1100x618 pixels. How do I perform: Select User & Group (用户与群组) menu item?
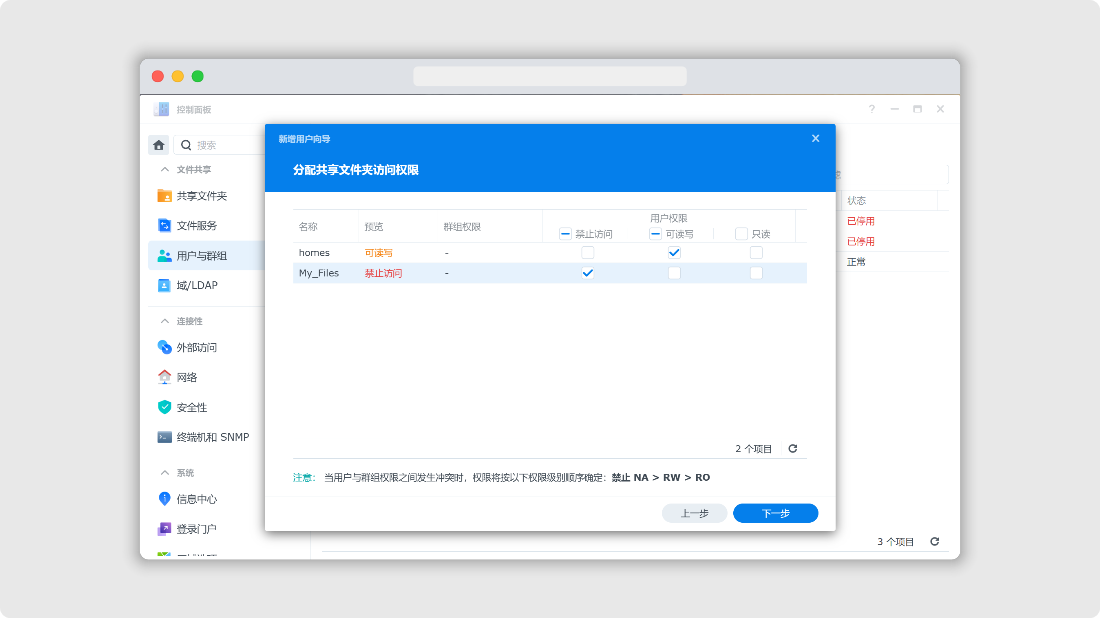click(201, 256)
